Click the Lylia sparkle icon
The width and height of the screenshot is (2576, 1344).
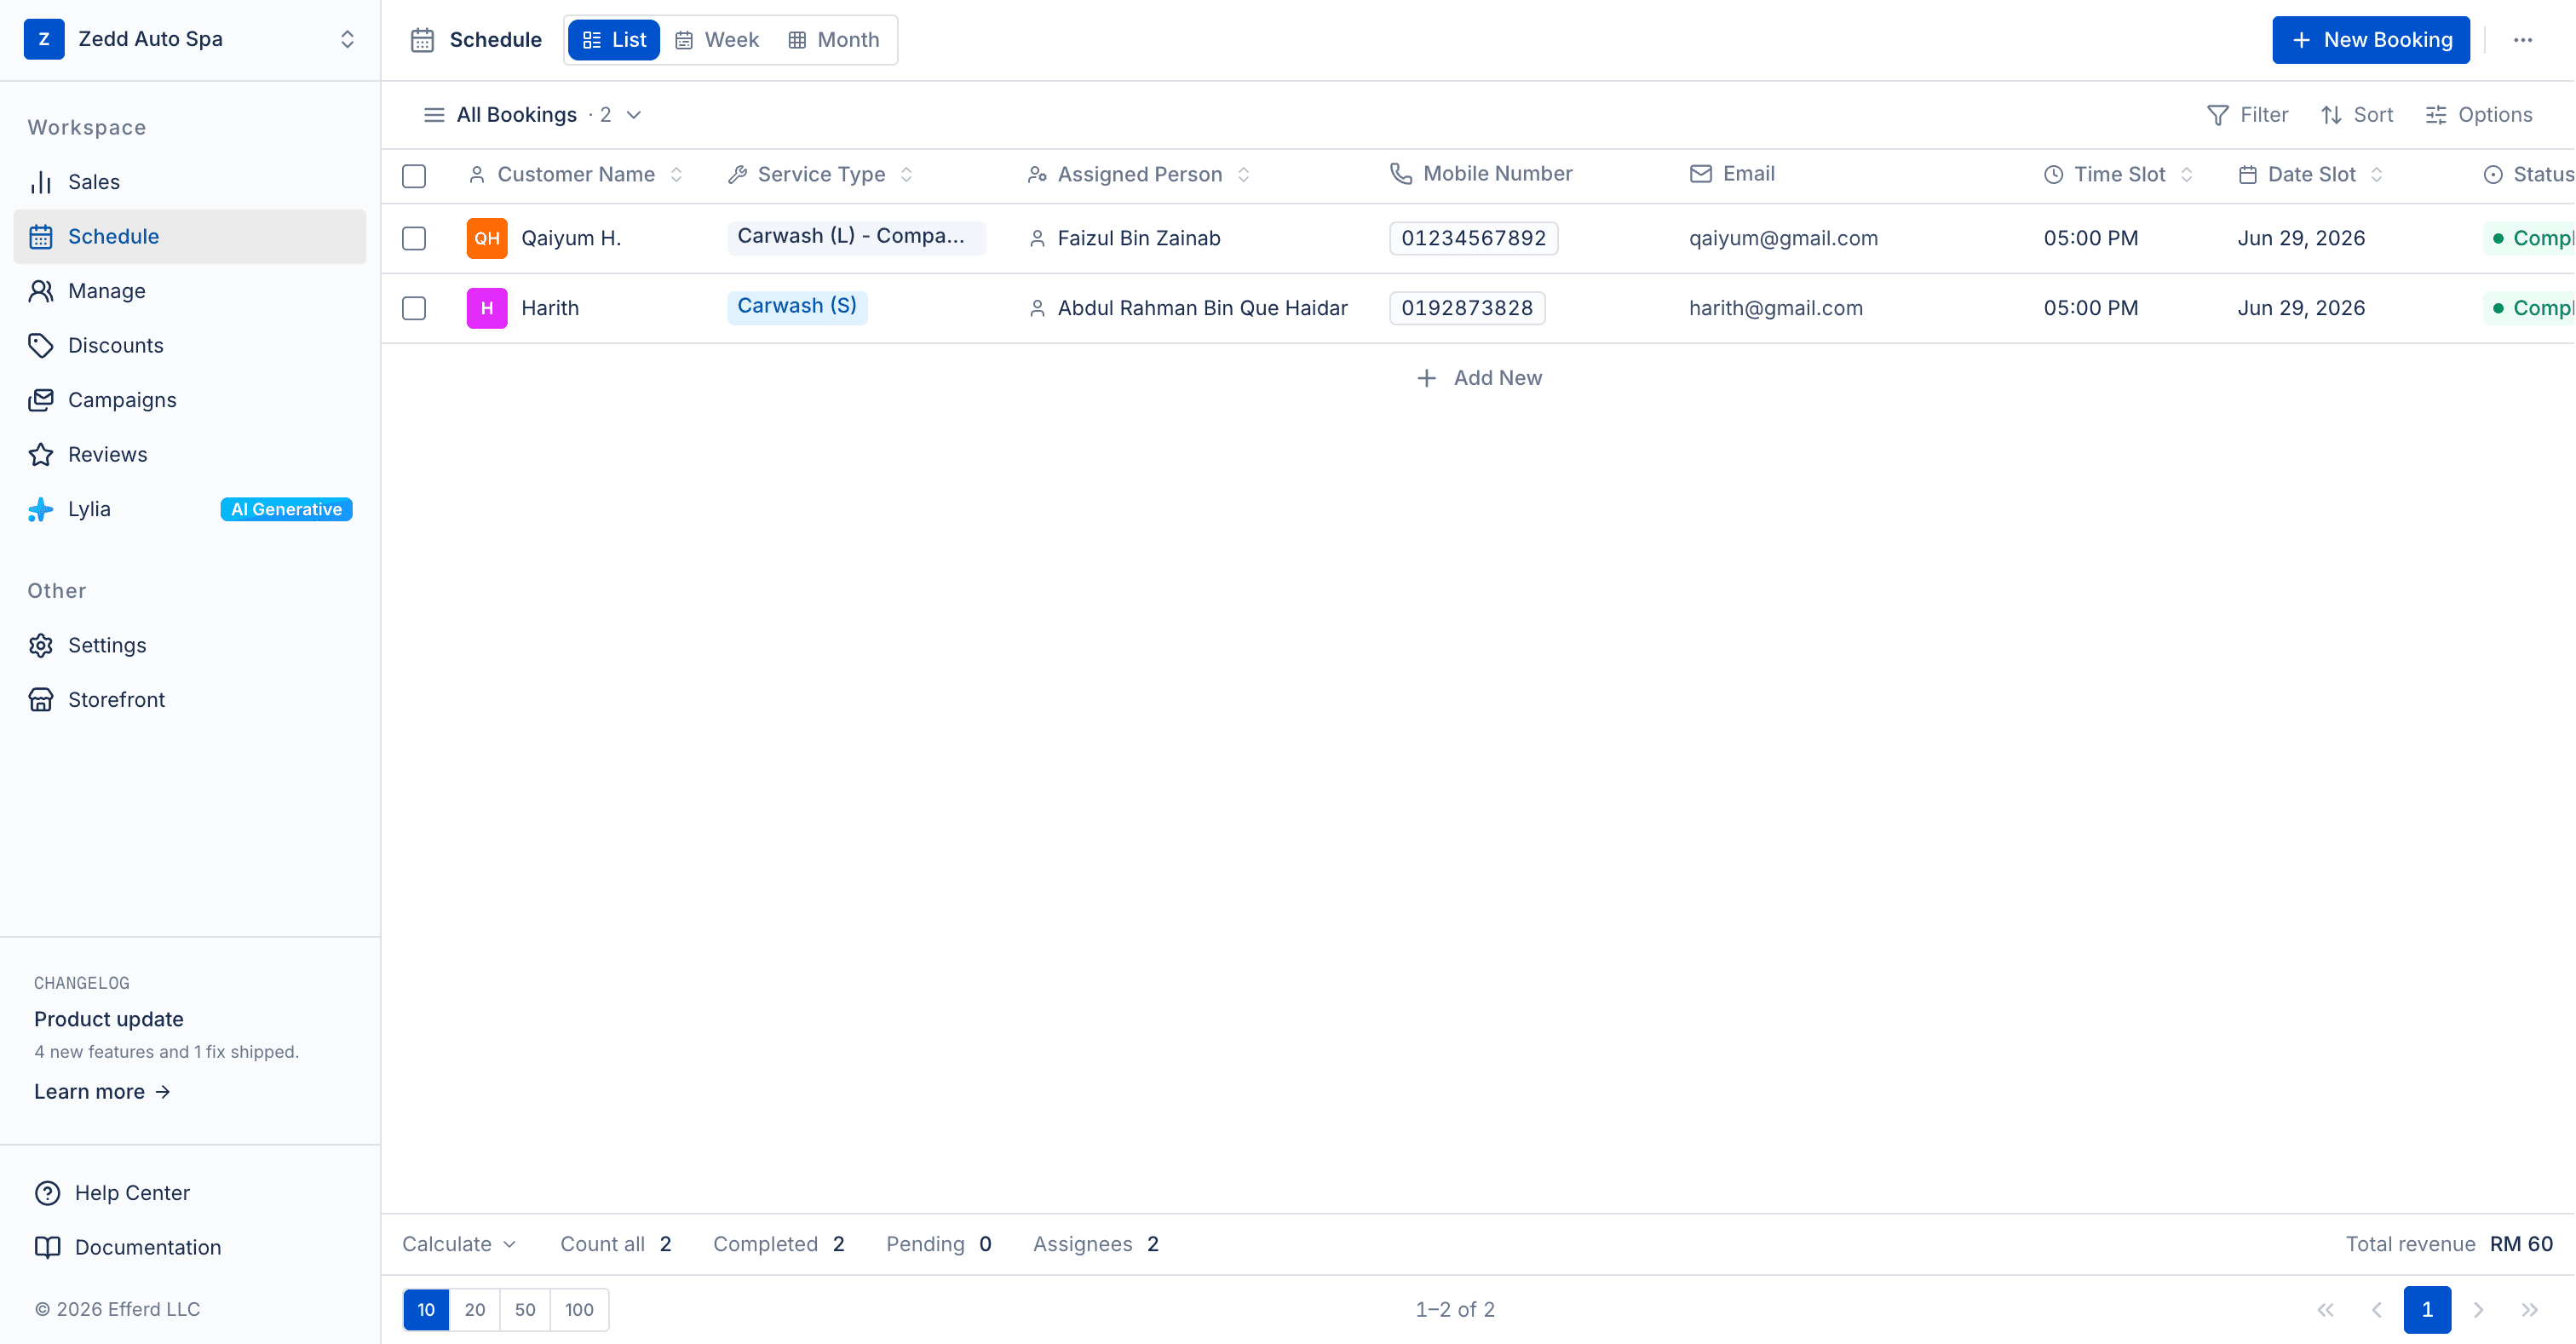tap(41, 509)
